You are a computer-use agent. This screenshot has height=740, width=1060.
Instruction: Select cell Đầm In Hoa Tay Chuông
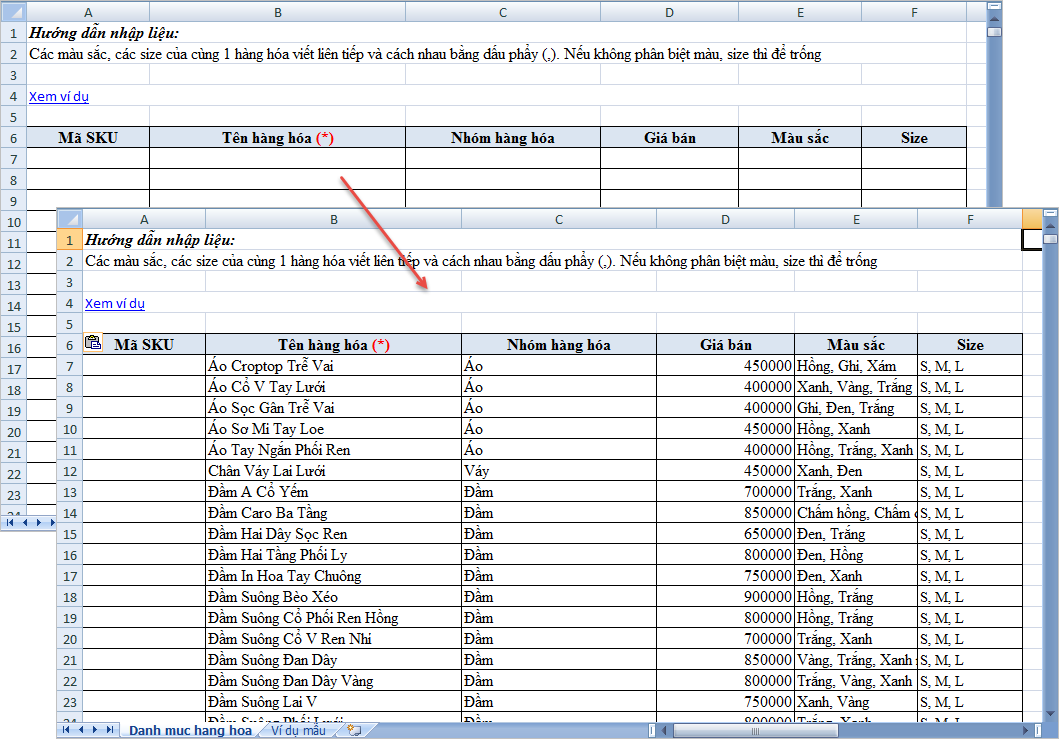click(333, 576)
